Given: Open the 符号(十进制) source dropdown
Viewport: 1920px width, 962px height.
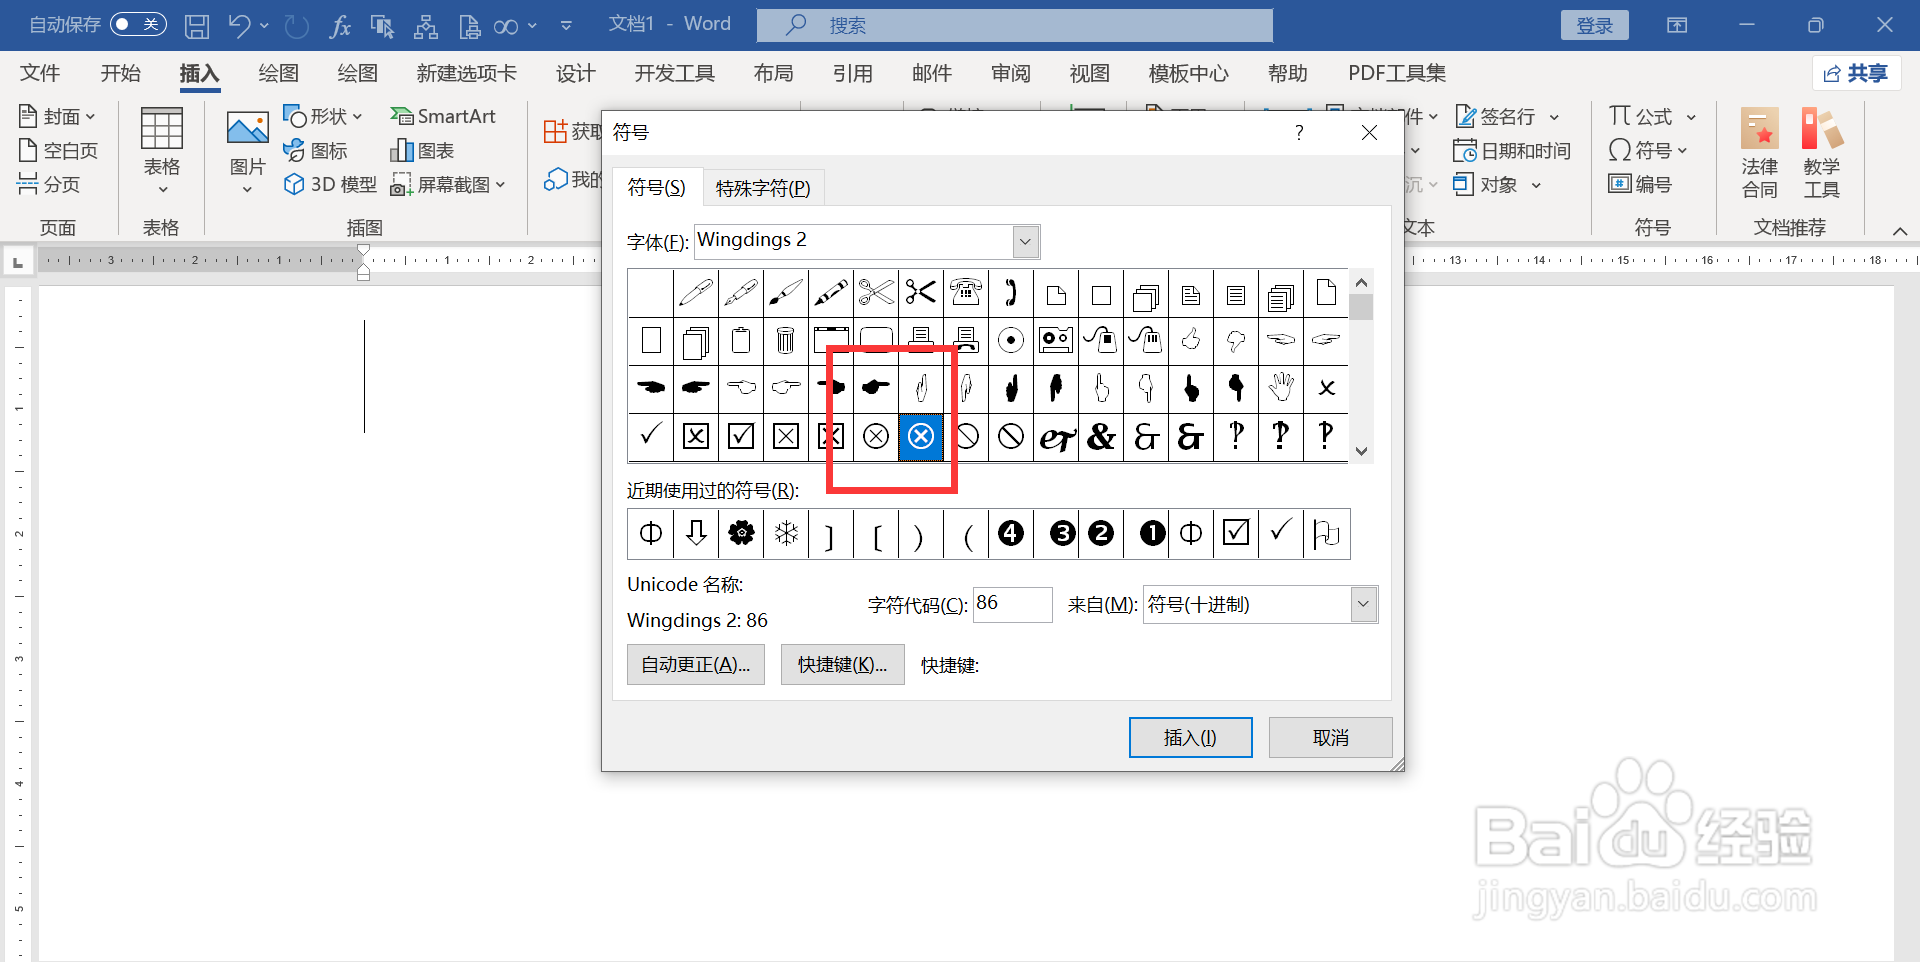Looking at the screenshot, I should (x=1362, y=604).
